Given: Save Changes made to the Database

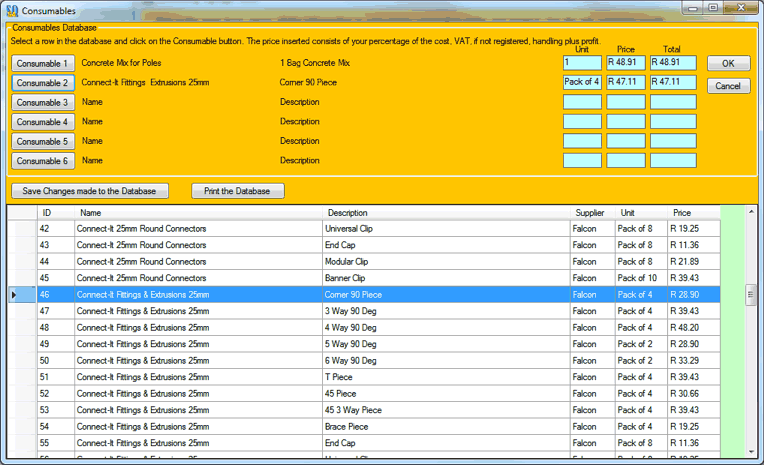Looking at the screenshot, I should coord(90,191).
